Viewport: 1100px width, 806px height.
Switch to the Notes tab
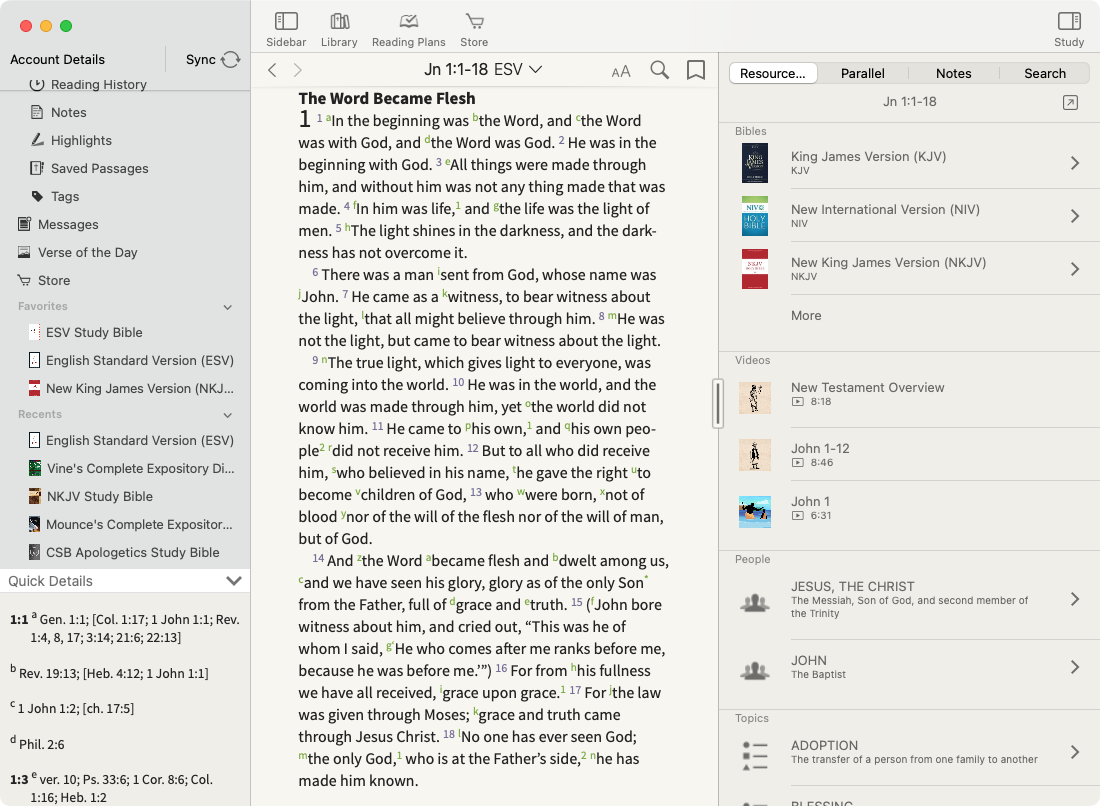pyautogui.click(x=954, y=74)
